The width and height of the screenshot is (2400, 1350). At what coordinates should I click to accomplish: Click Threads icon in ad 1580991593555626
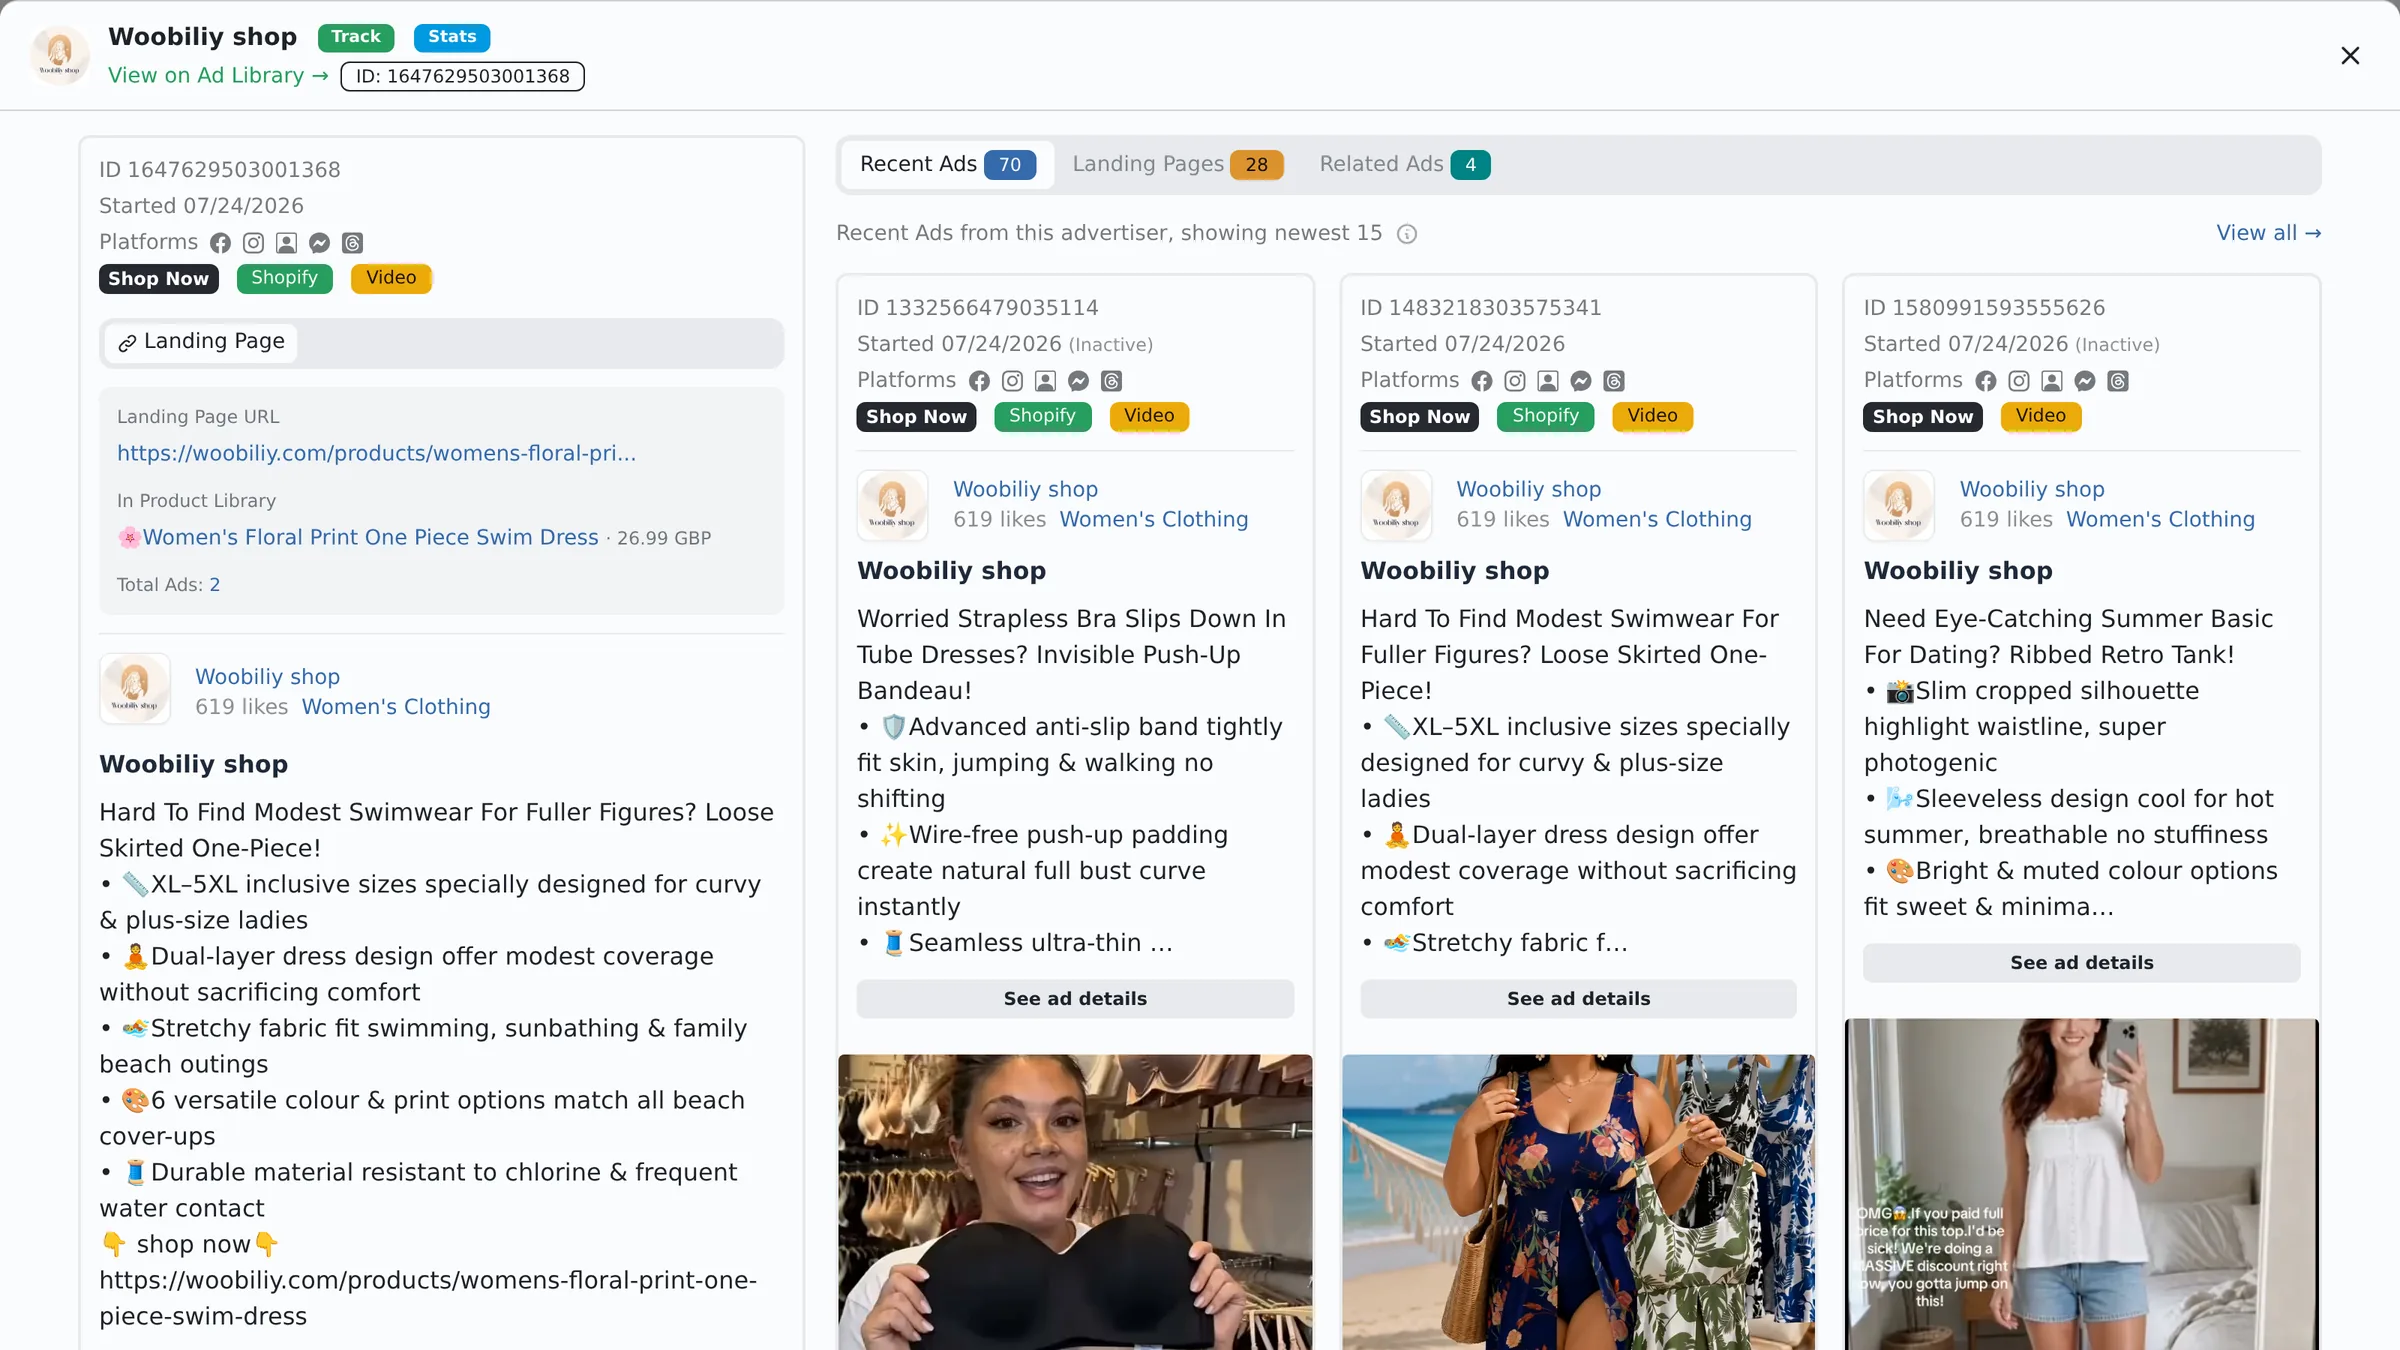click(x=2118, y=381)
